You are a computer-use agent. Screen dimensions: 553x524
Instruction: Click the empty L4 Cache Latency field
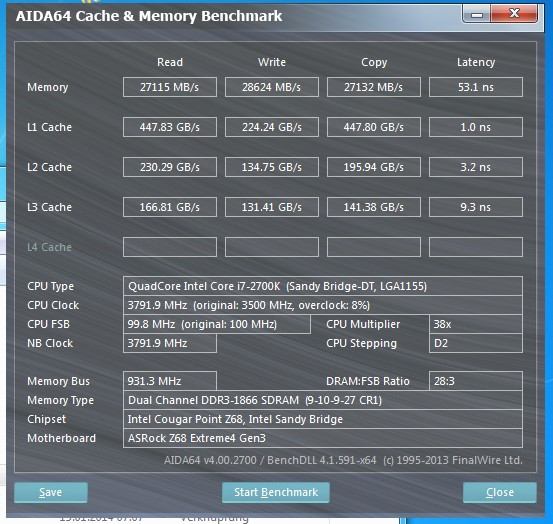coord(476,247)
